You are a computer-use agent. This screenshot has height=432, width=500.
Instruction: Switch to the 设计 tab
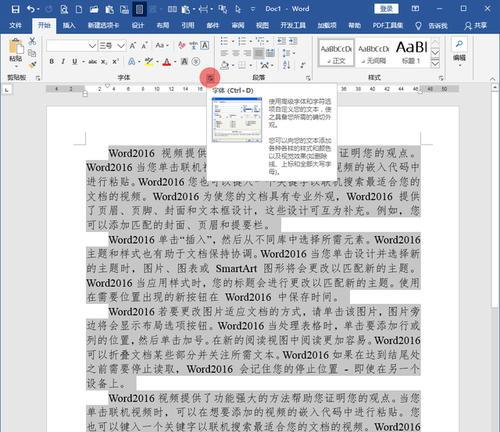138,25
